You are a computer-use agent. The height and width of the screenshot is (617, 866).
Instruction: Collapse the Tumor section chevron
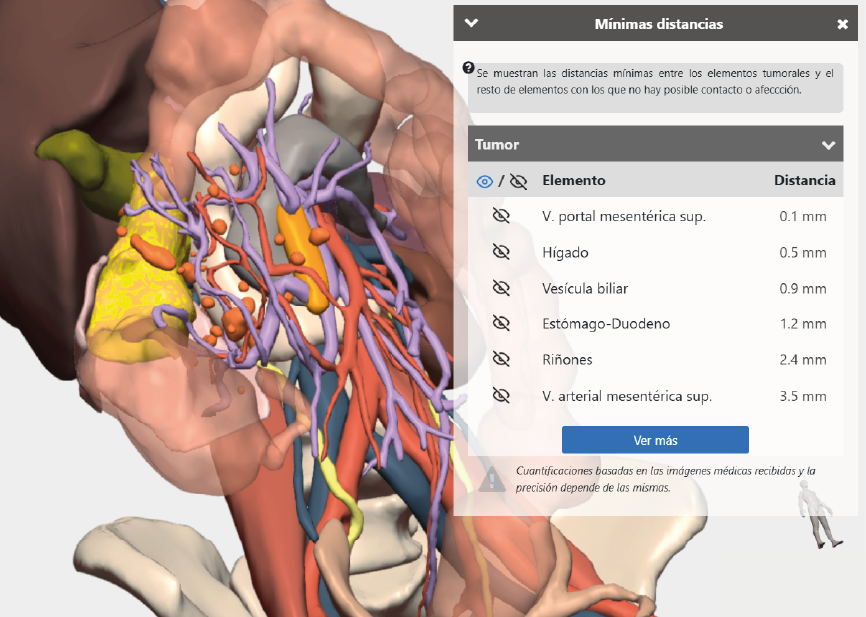(x=828, y=145)
